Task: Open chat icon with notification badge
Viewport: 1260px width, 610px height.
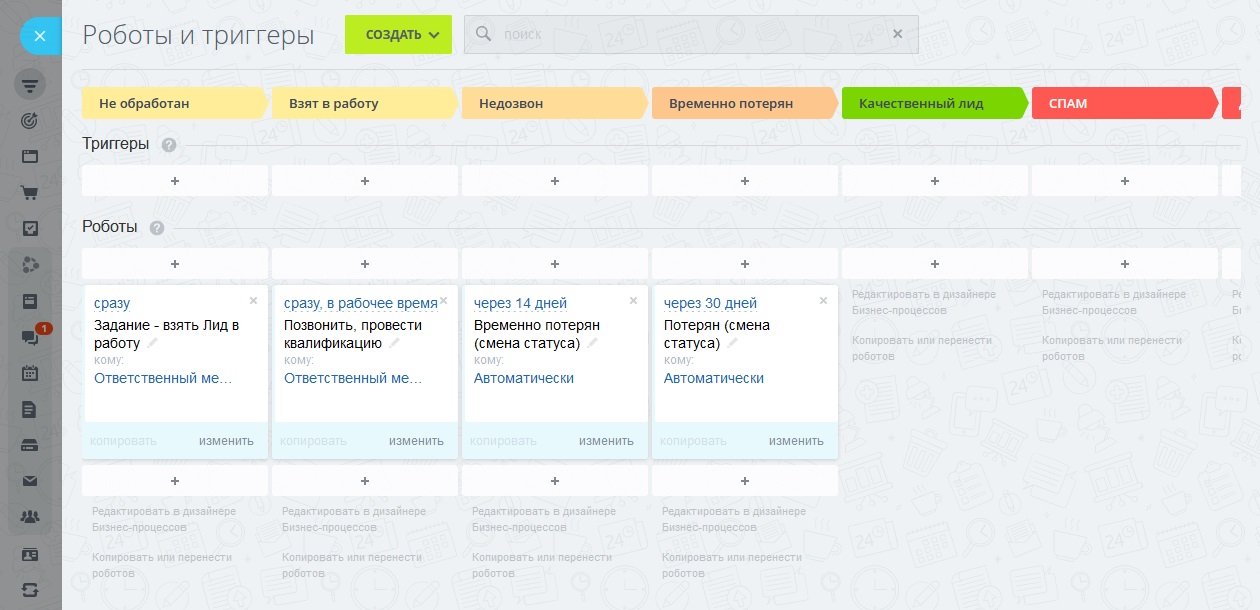Action: pyautogui.click(x=30, y=337)
